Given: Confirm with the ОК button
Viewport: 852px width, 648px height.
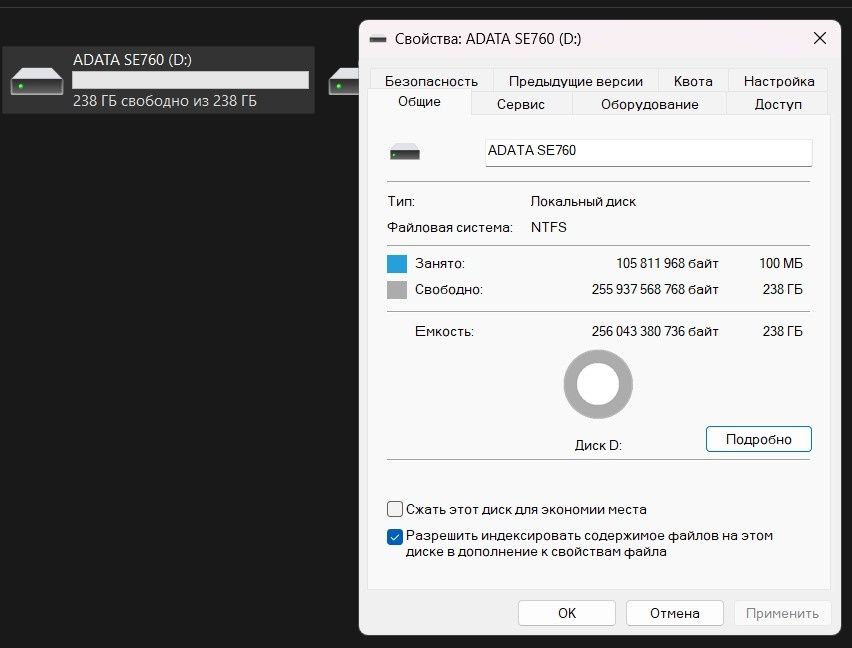Looking at the screenshot, I should pos(567,613).
